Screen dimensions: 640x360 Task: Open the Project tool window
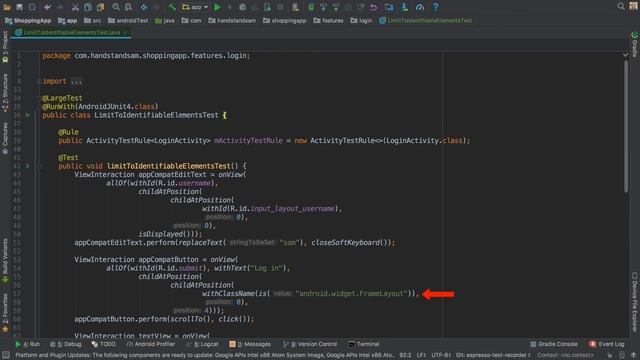click(5, 47)
